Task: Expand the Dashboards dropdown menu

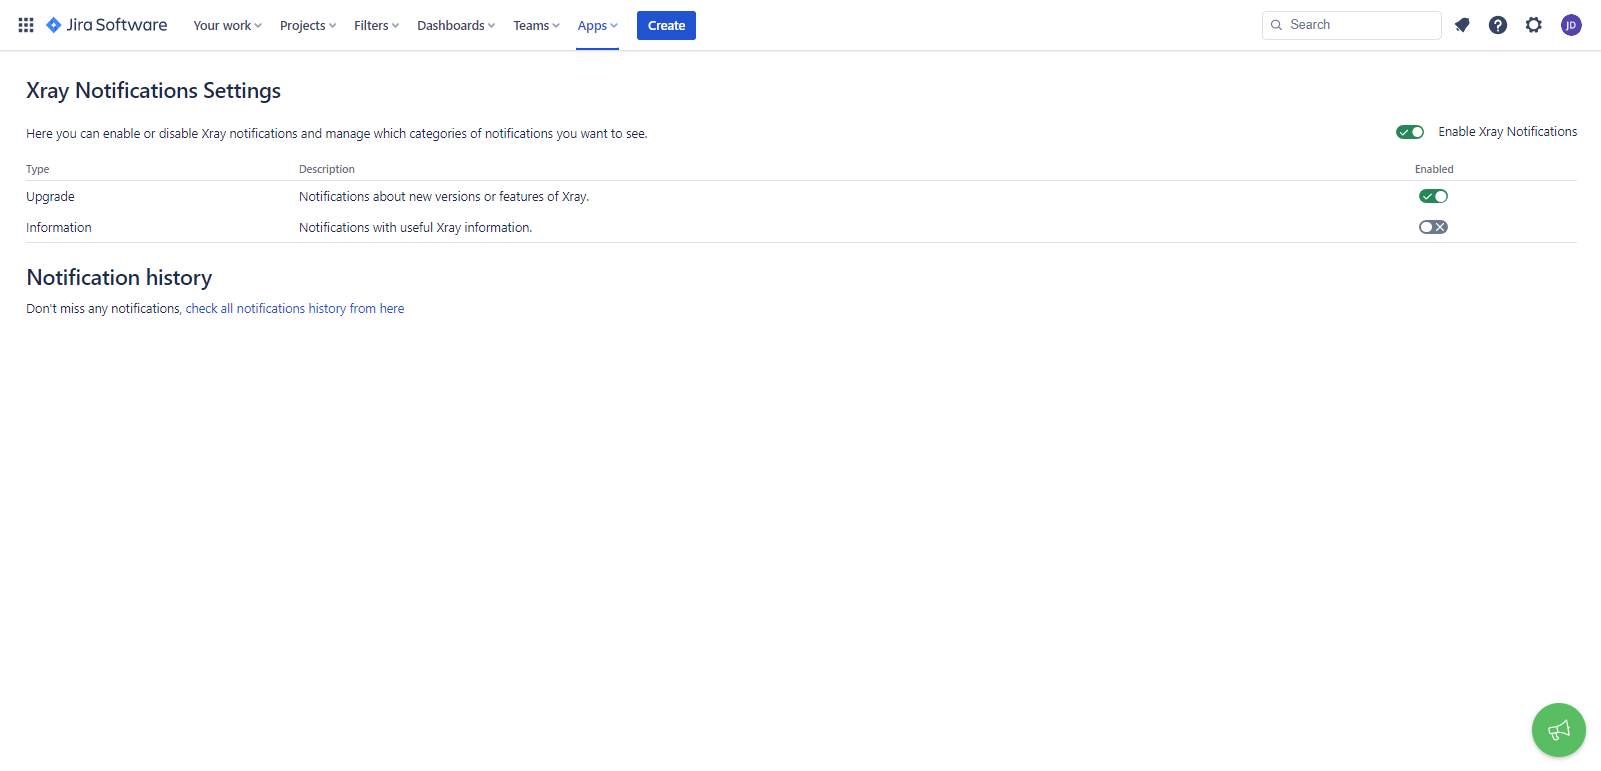Action: pyautogui.click(x=456, y=25)
